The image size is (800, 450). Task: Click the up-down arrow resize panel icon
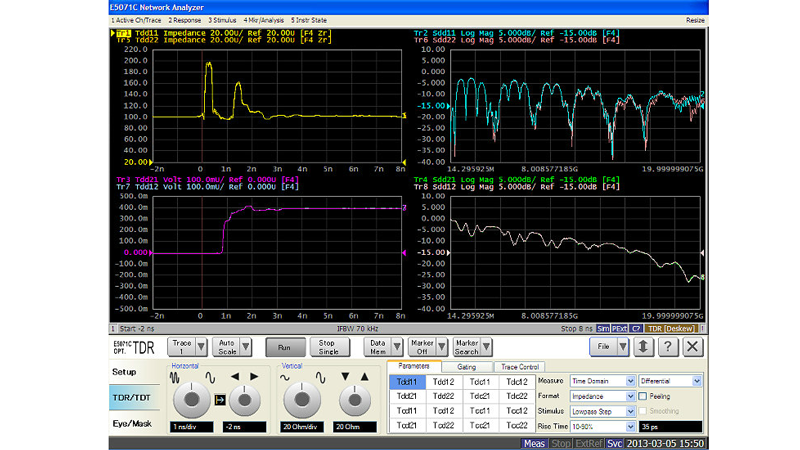645,347
